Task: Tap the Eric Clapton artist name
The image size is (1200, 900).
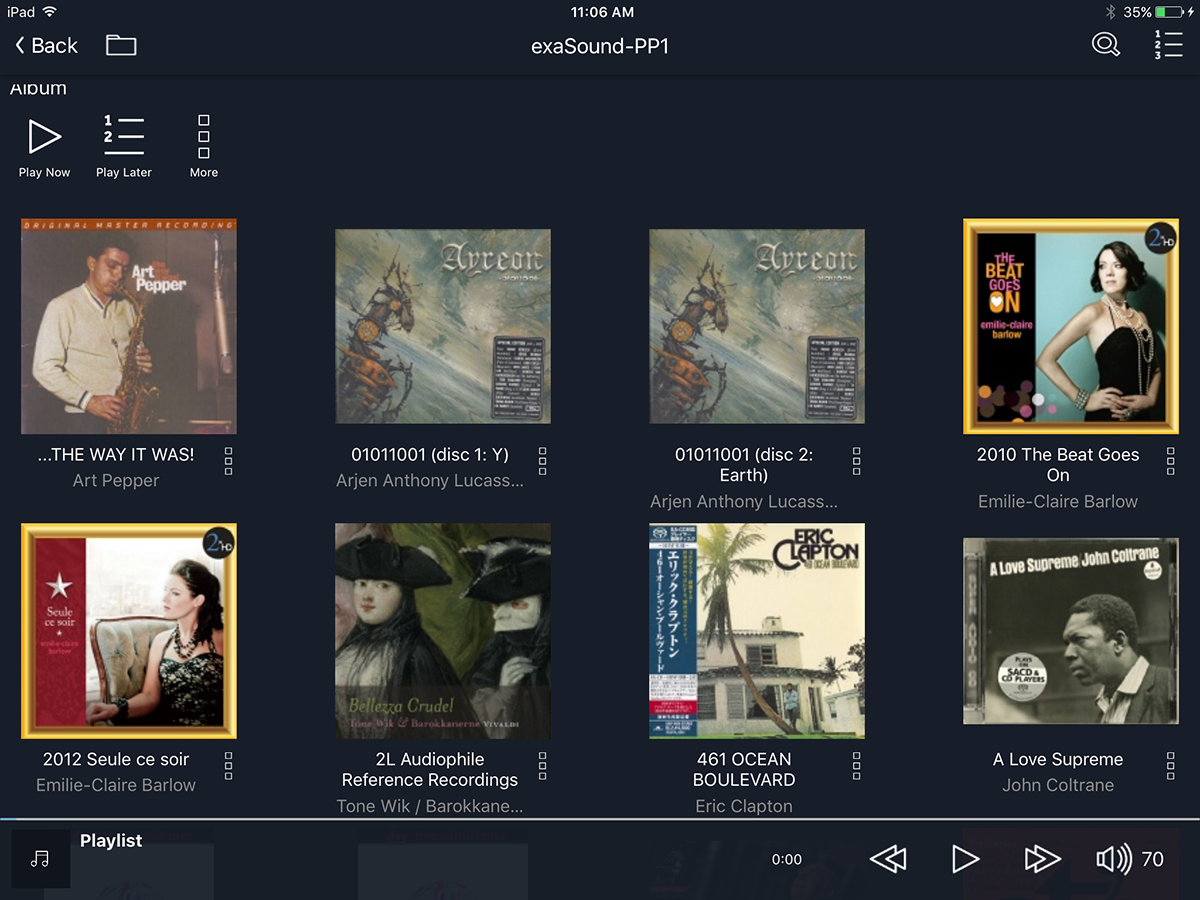Action: 744,806
